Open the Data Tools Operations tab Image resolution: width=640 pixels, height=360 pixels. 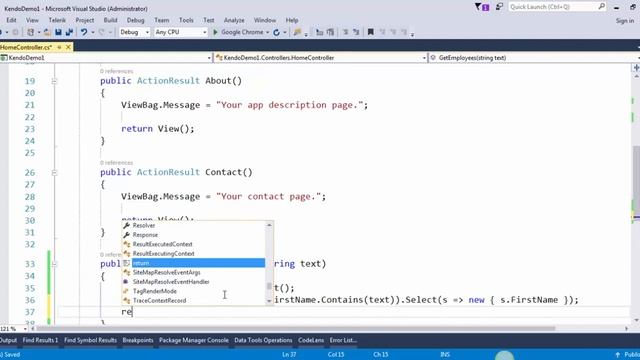(263, 340)
